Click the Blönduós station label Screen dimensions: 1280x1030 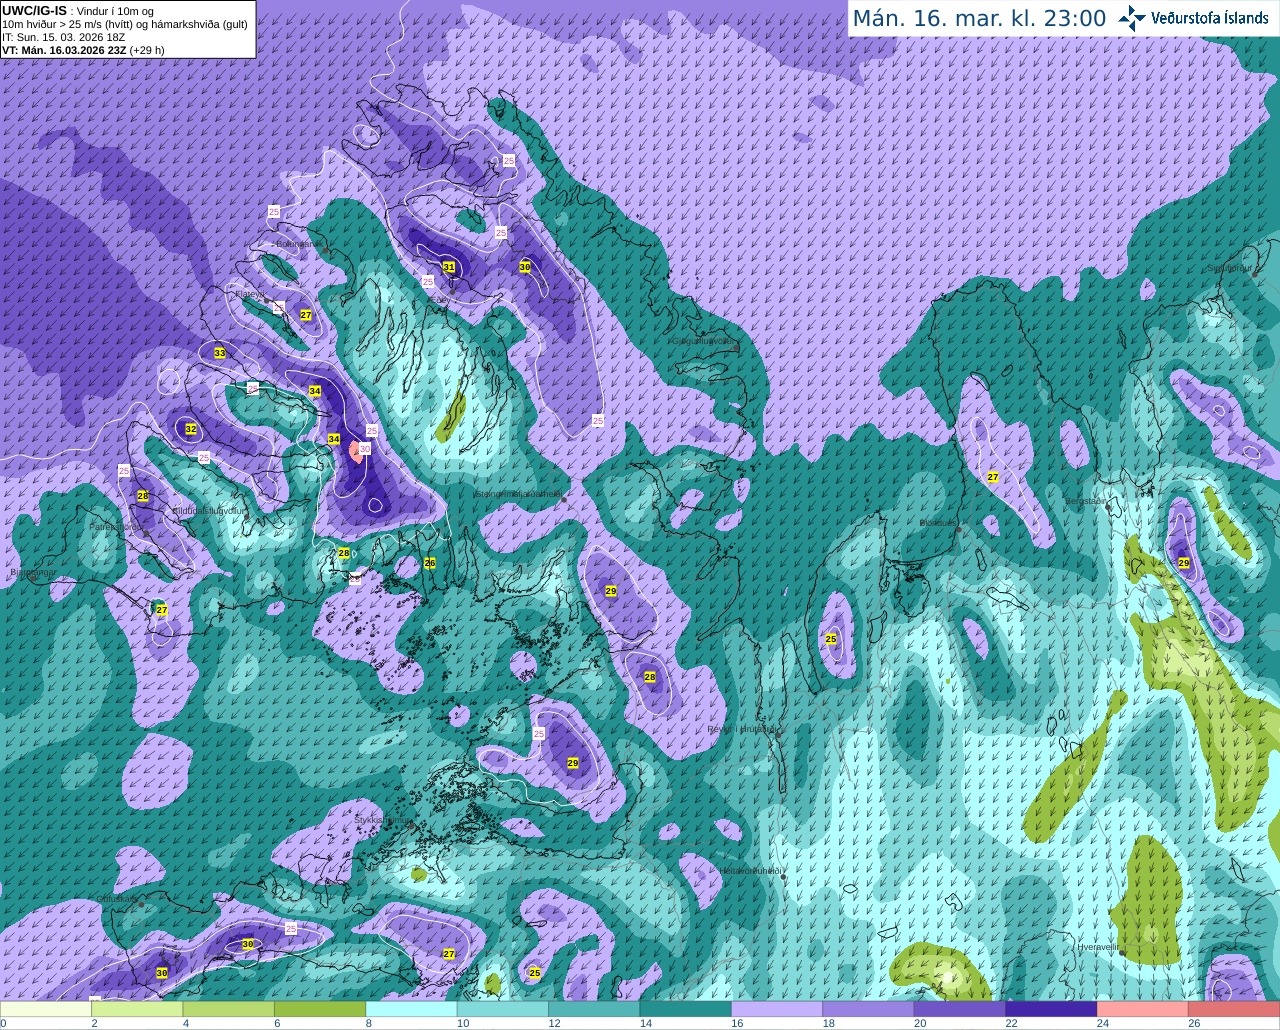click(x=938, y=522)
